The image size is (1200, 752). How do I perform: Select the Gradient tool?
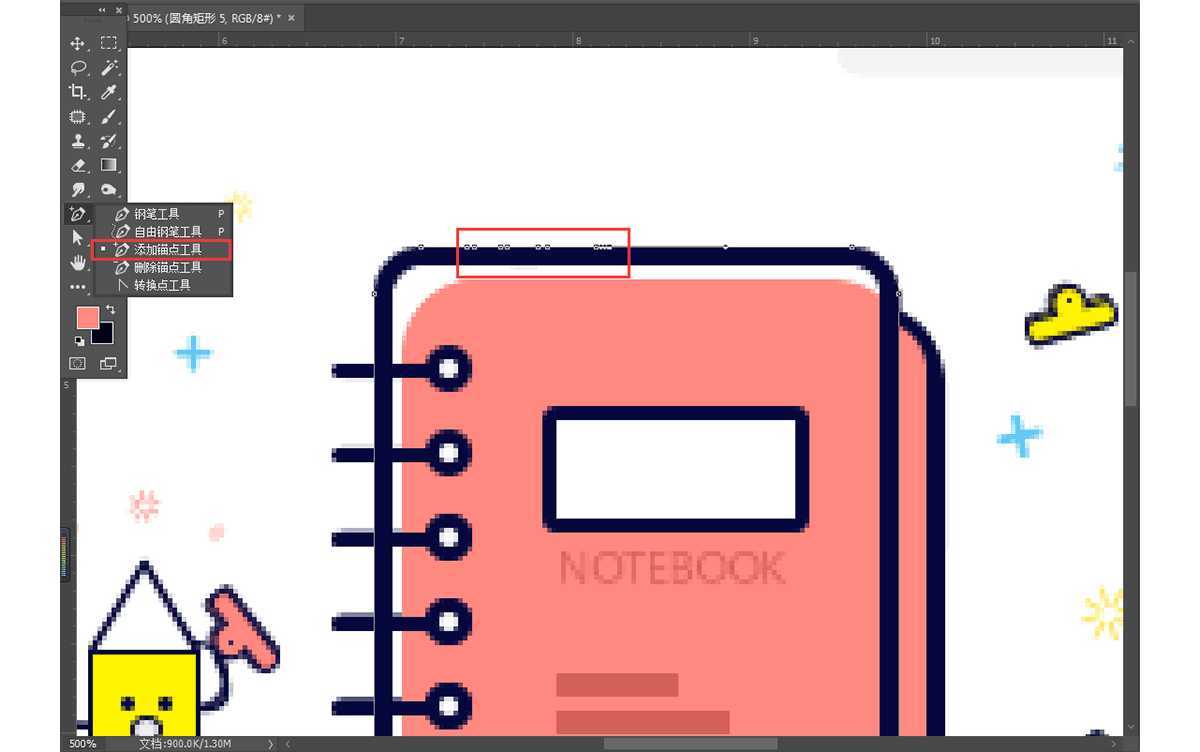[x=109, y=165]
